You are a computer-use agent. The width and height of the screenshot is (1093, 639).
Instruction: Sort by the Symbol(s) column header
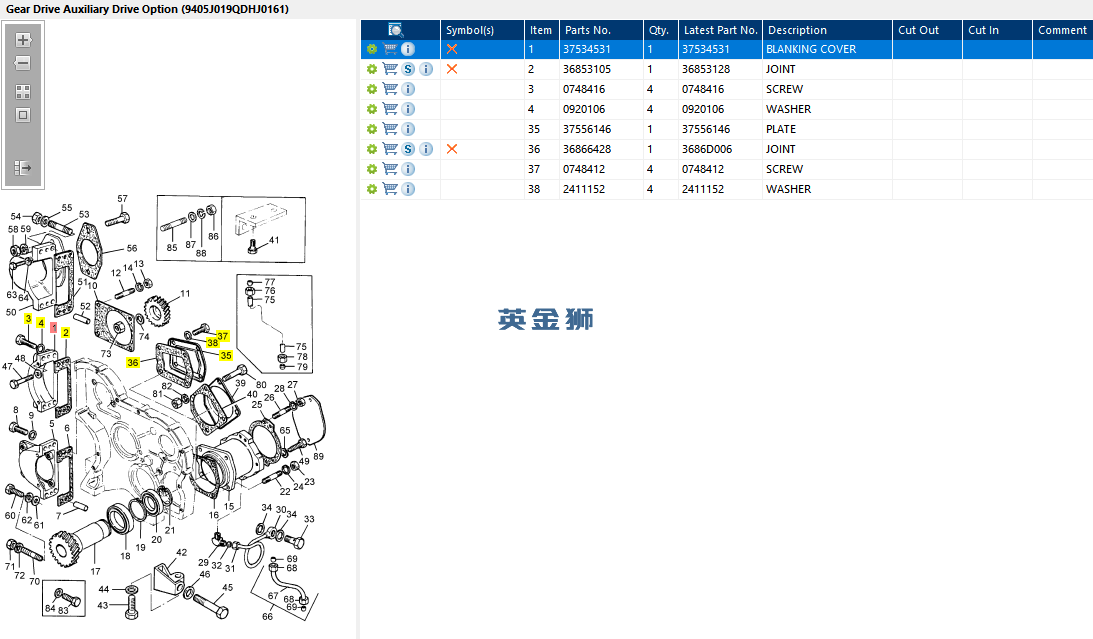point(482,30)
